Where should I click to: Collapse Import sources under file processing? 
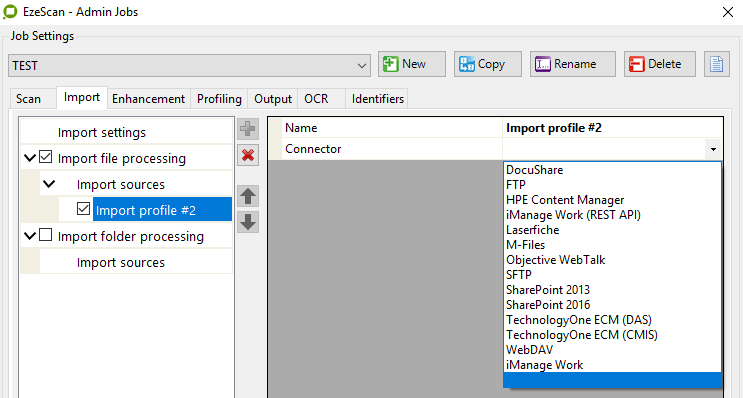[x=49, y=184]
